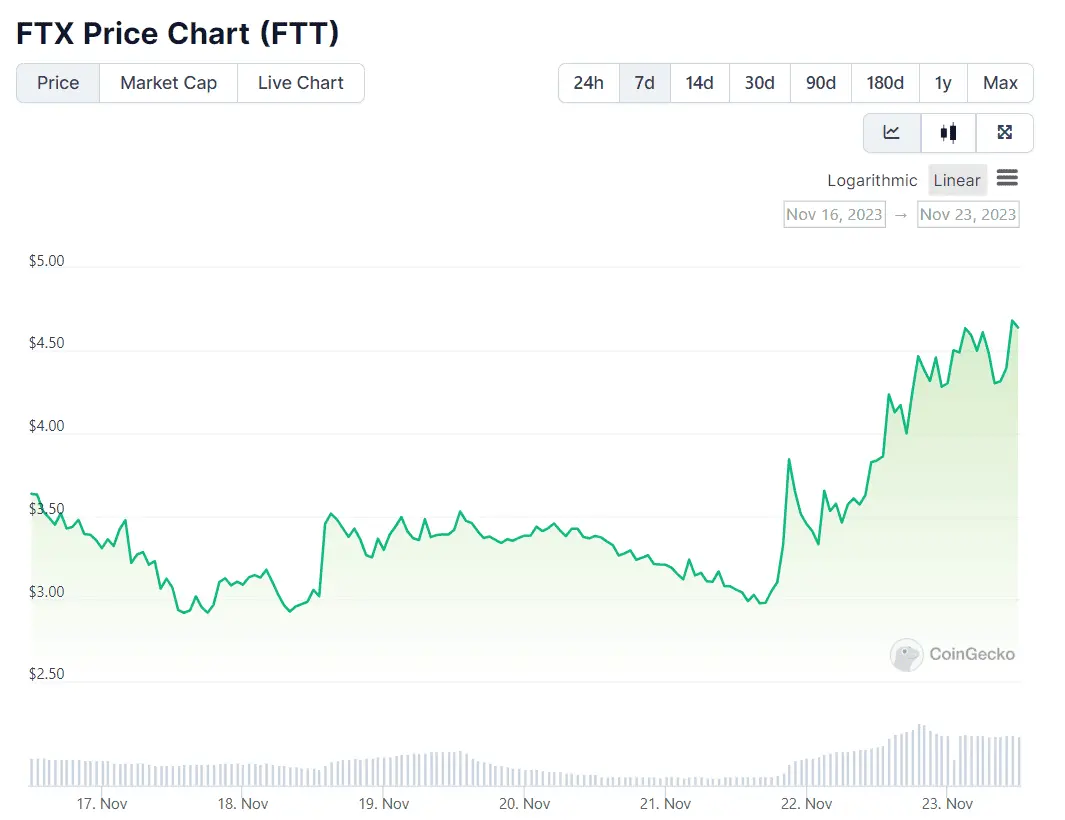1065x820 pixels.
Task: Switch to the Market Cap tab
Action: coord(167,83)
